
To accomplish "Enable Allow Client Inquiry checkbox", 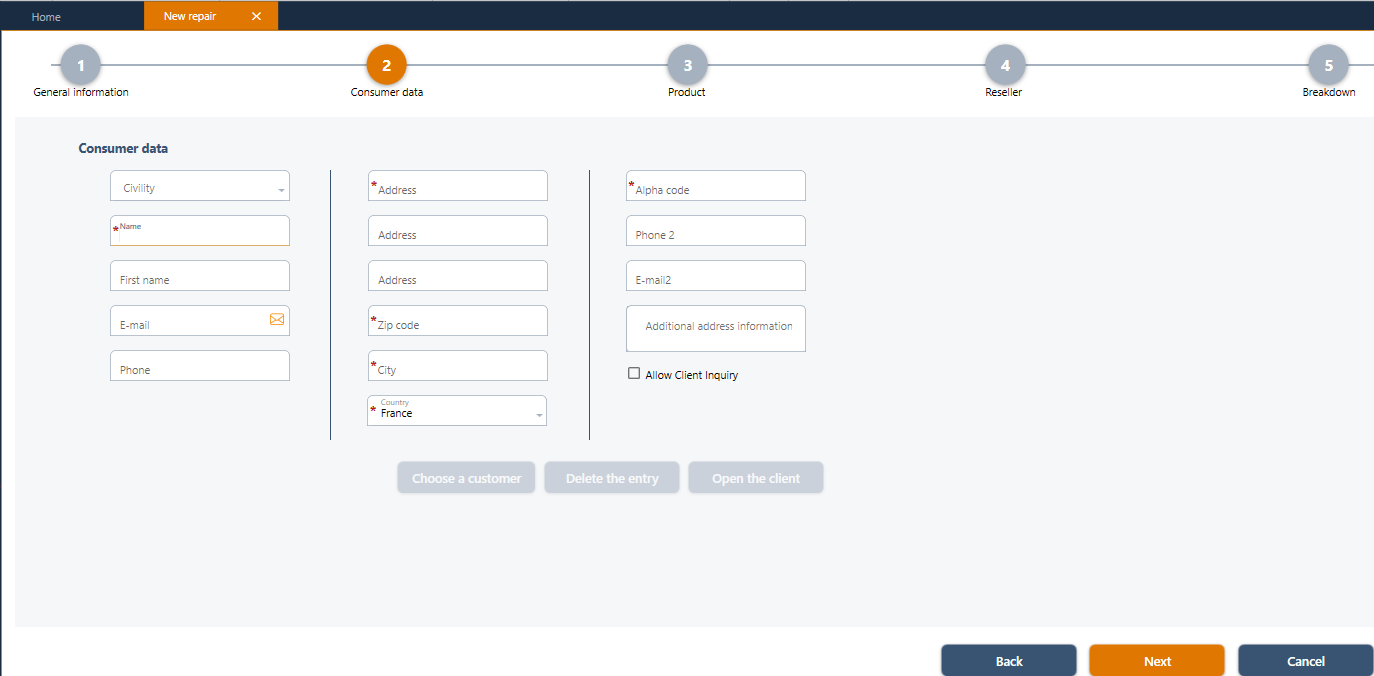I will [633, 374].
